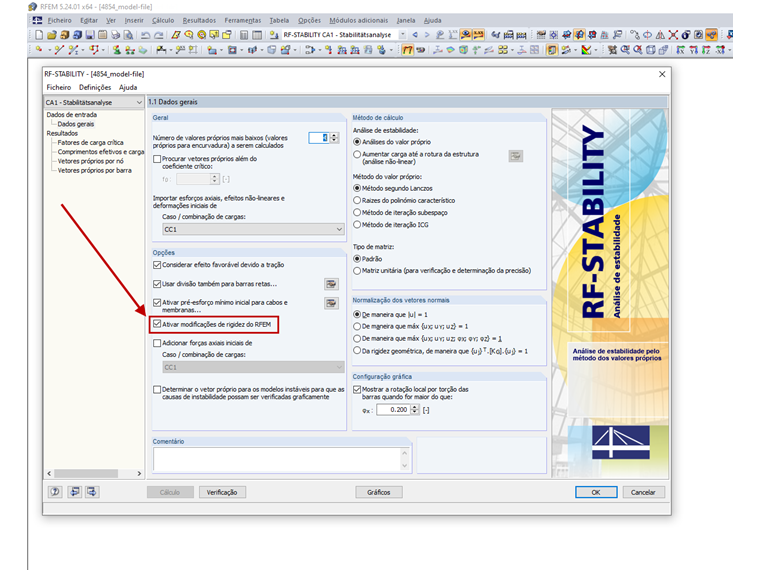Open the Ajuda menu in RF-STABILITY dialog
This screenshot has height=570, width=760.
coord(128,87)
